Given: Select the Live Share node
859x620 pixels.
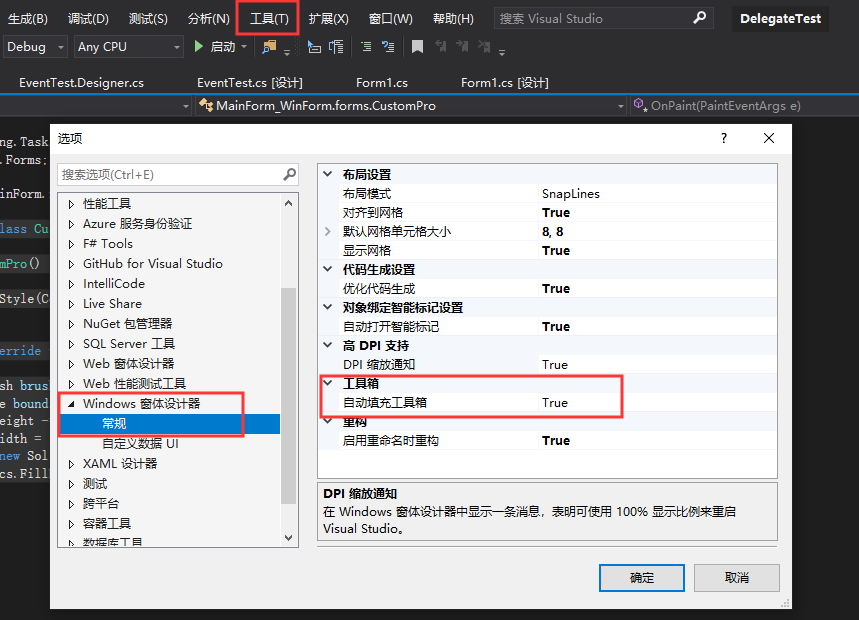Looking at the screenshot, I should [112, 304].
